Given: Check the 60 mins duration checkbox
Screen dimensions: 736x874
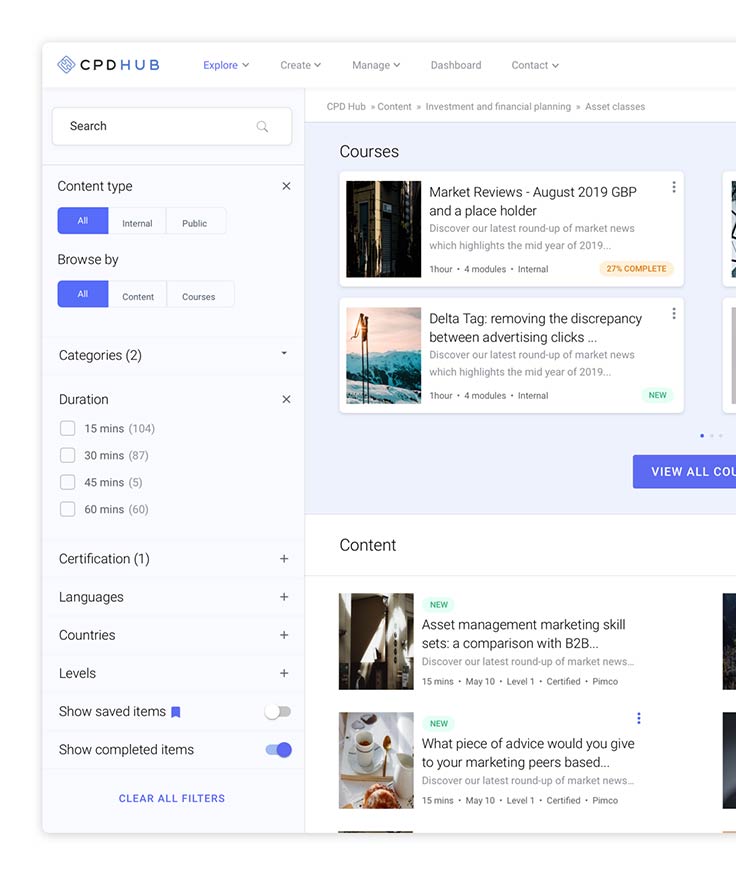Looking at the screenshot, I should [x=67, y=509].
